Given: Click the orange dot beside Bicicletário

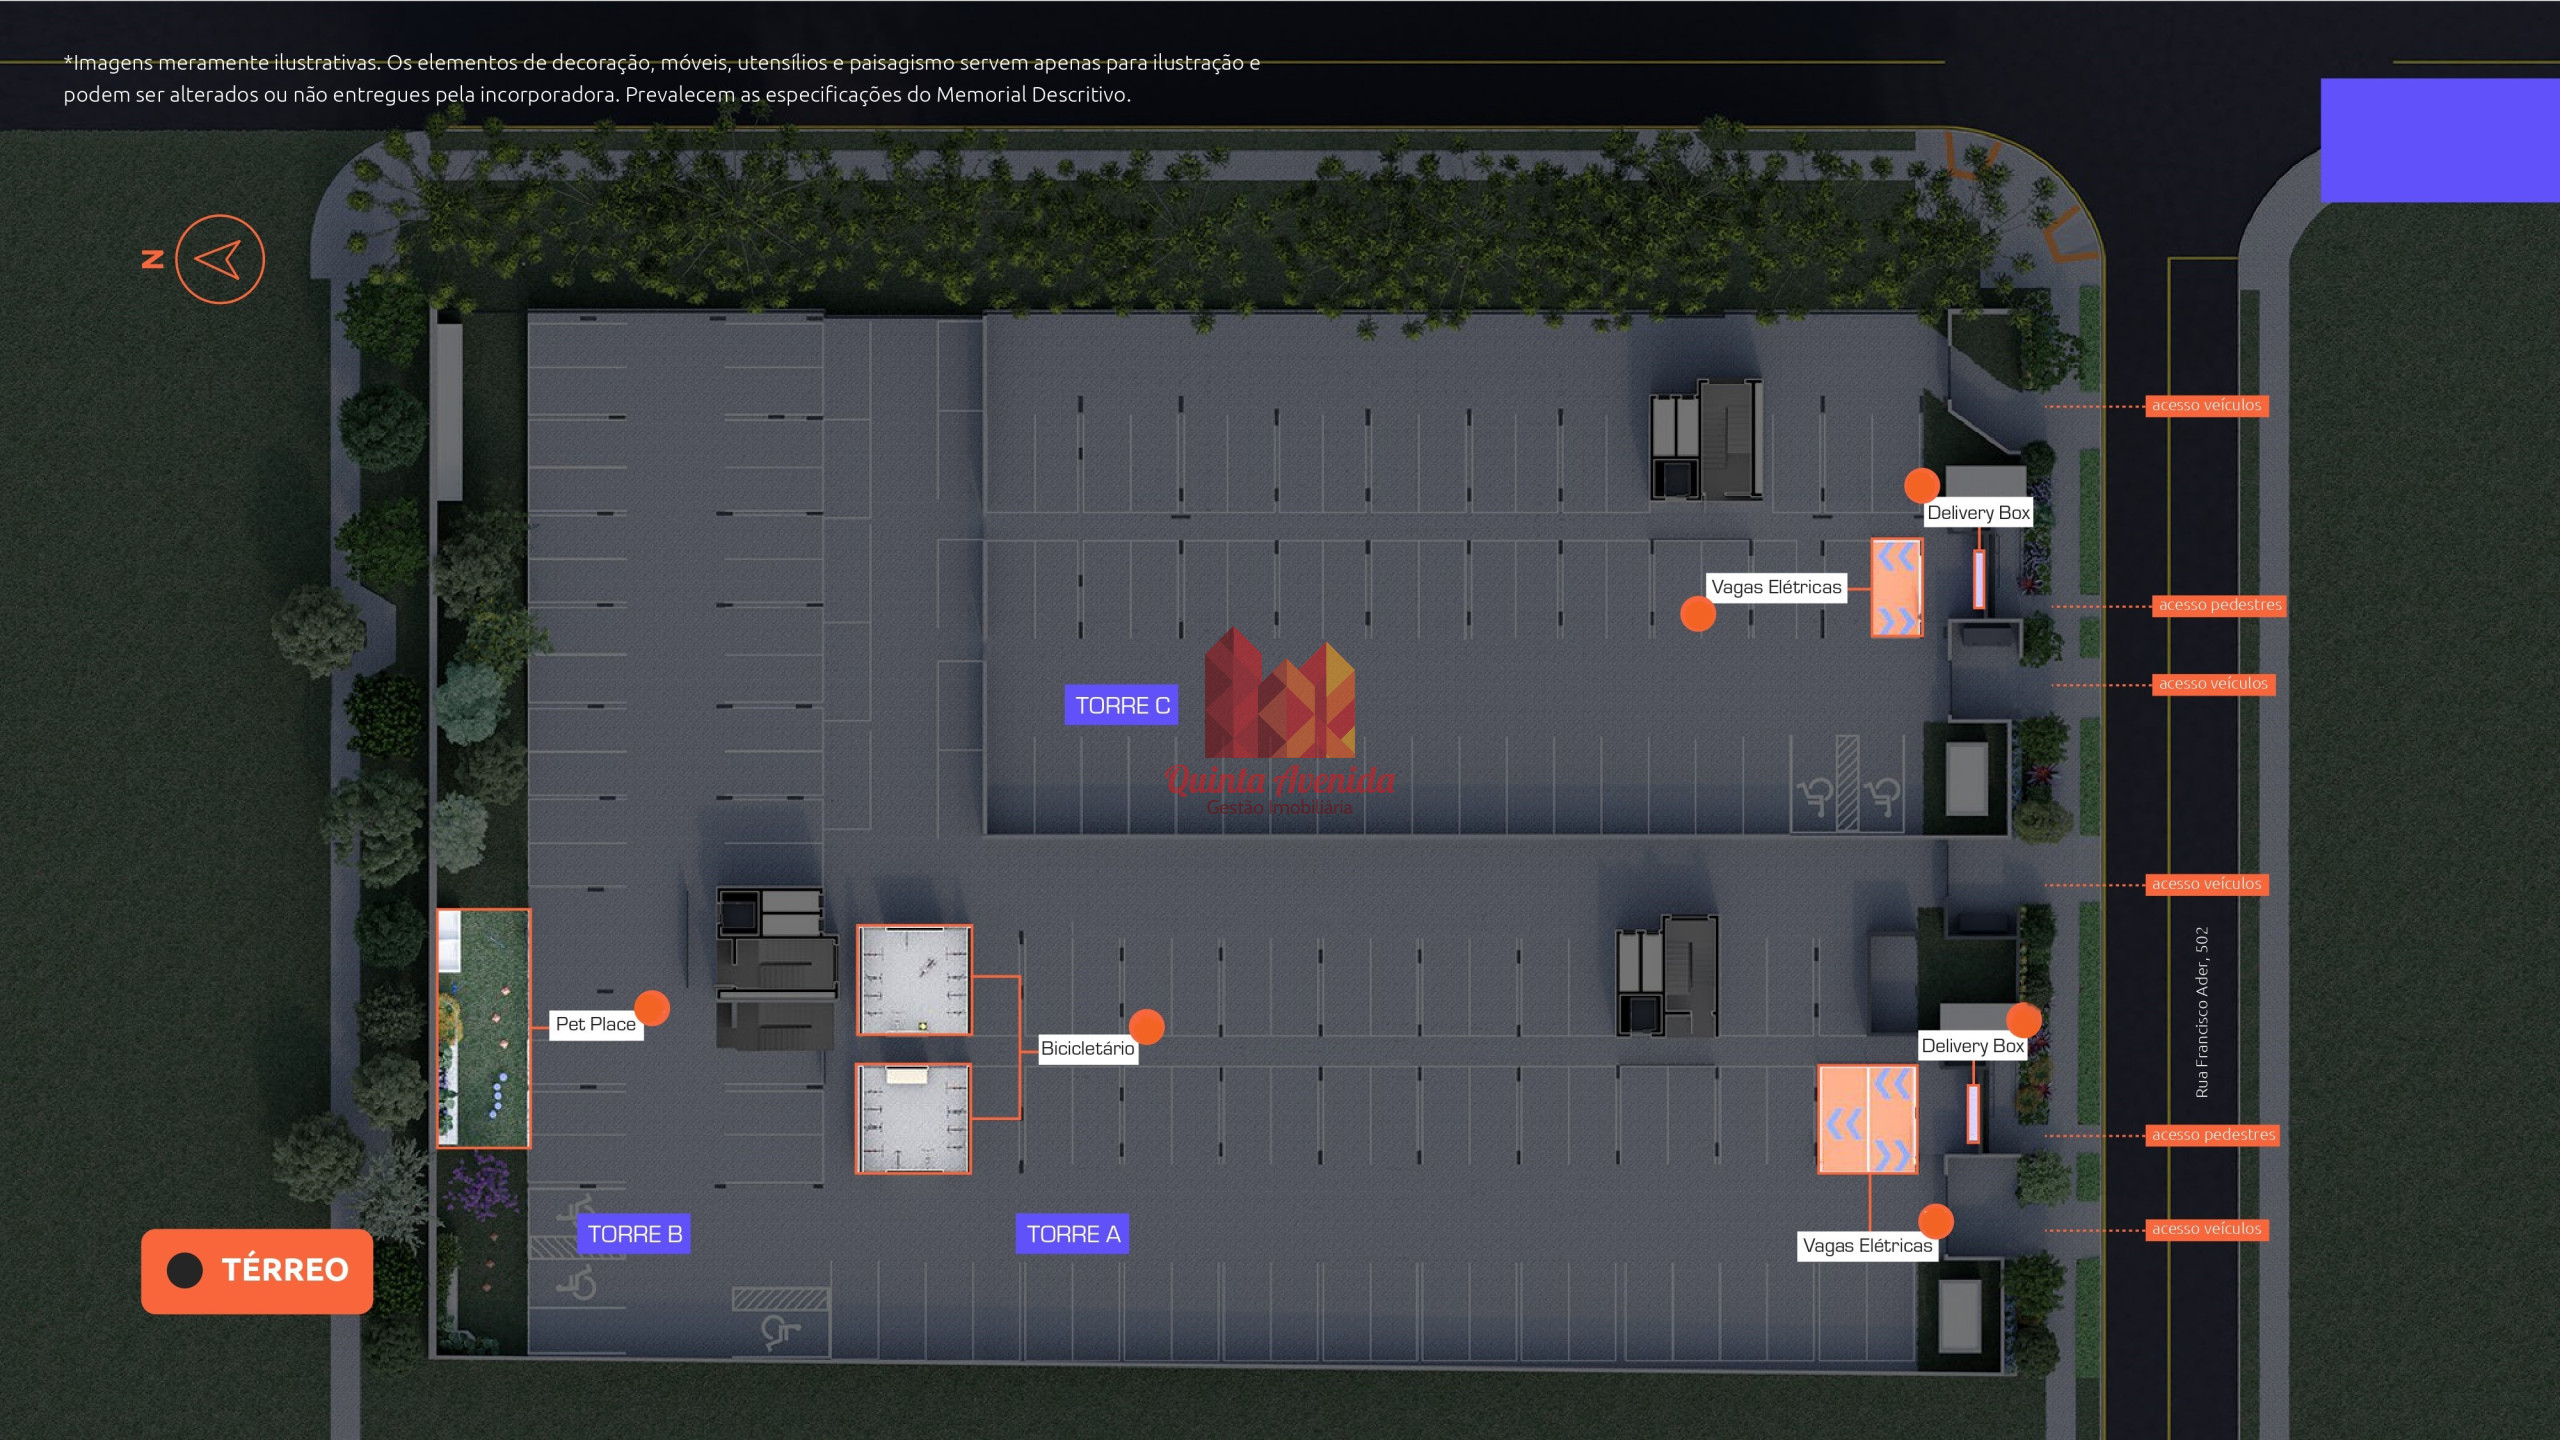Looking at the screenshot, I should (1147, 1026).
